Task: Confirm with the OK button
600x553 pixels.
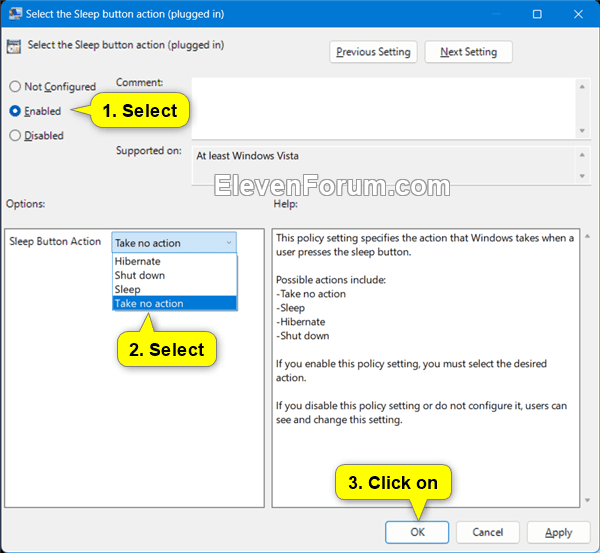Action: tap(417, 532)
